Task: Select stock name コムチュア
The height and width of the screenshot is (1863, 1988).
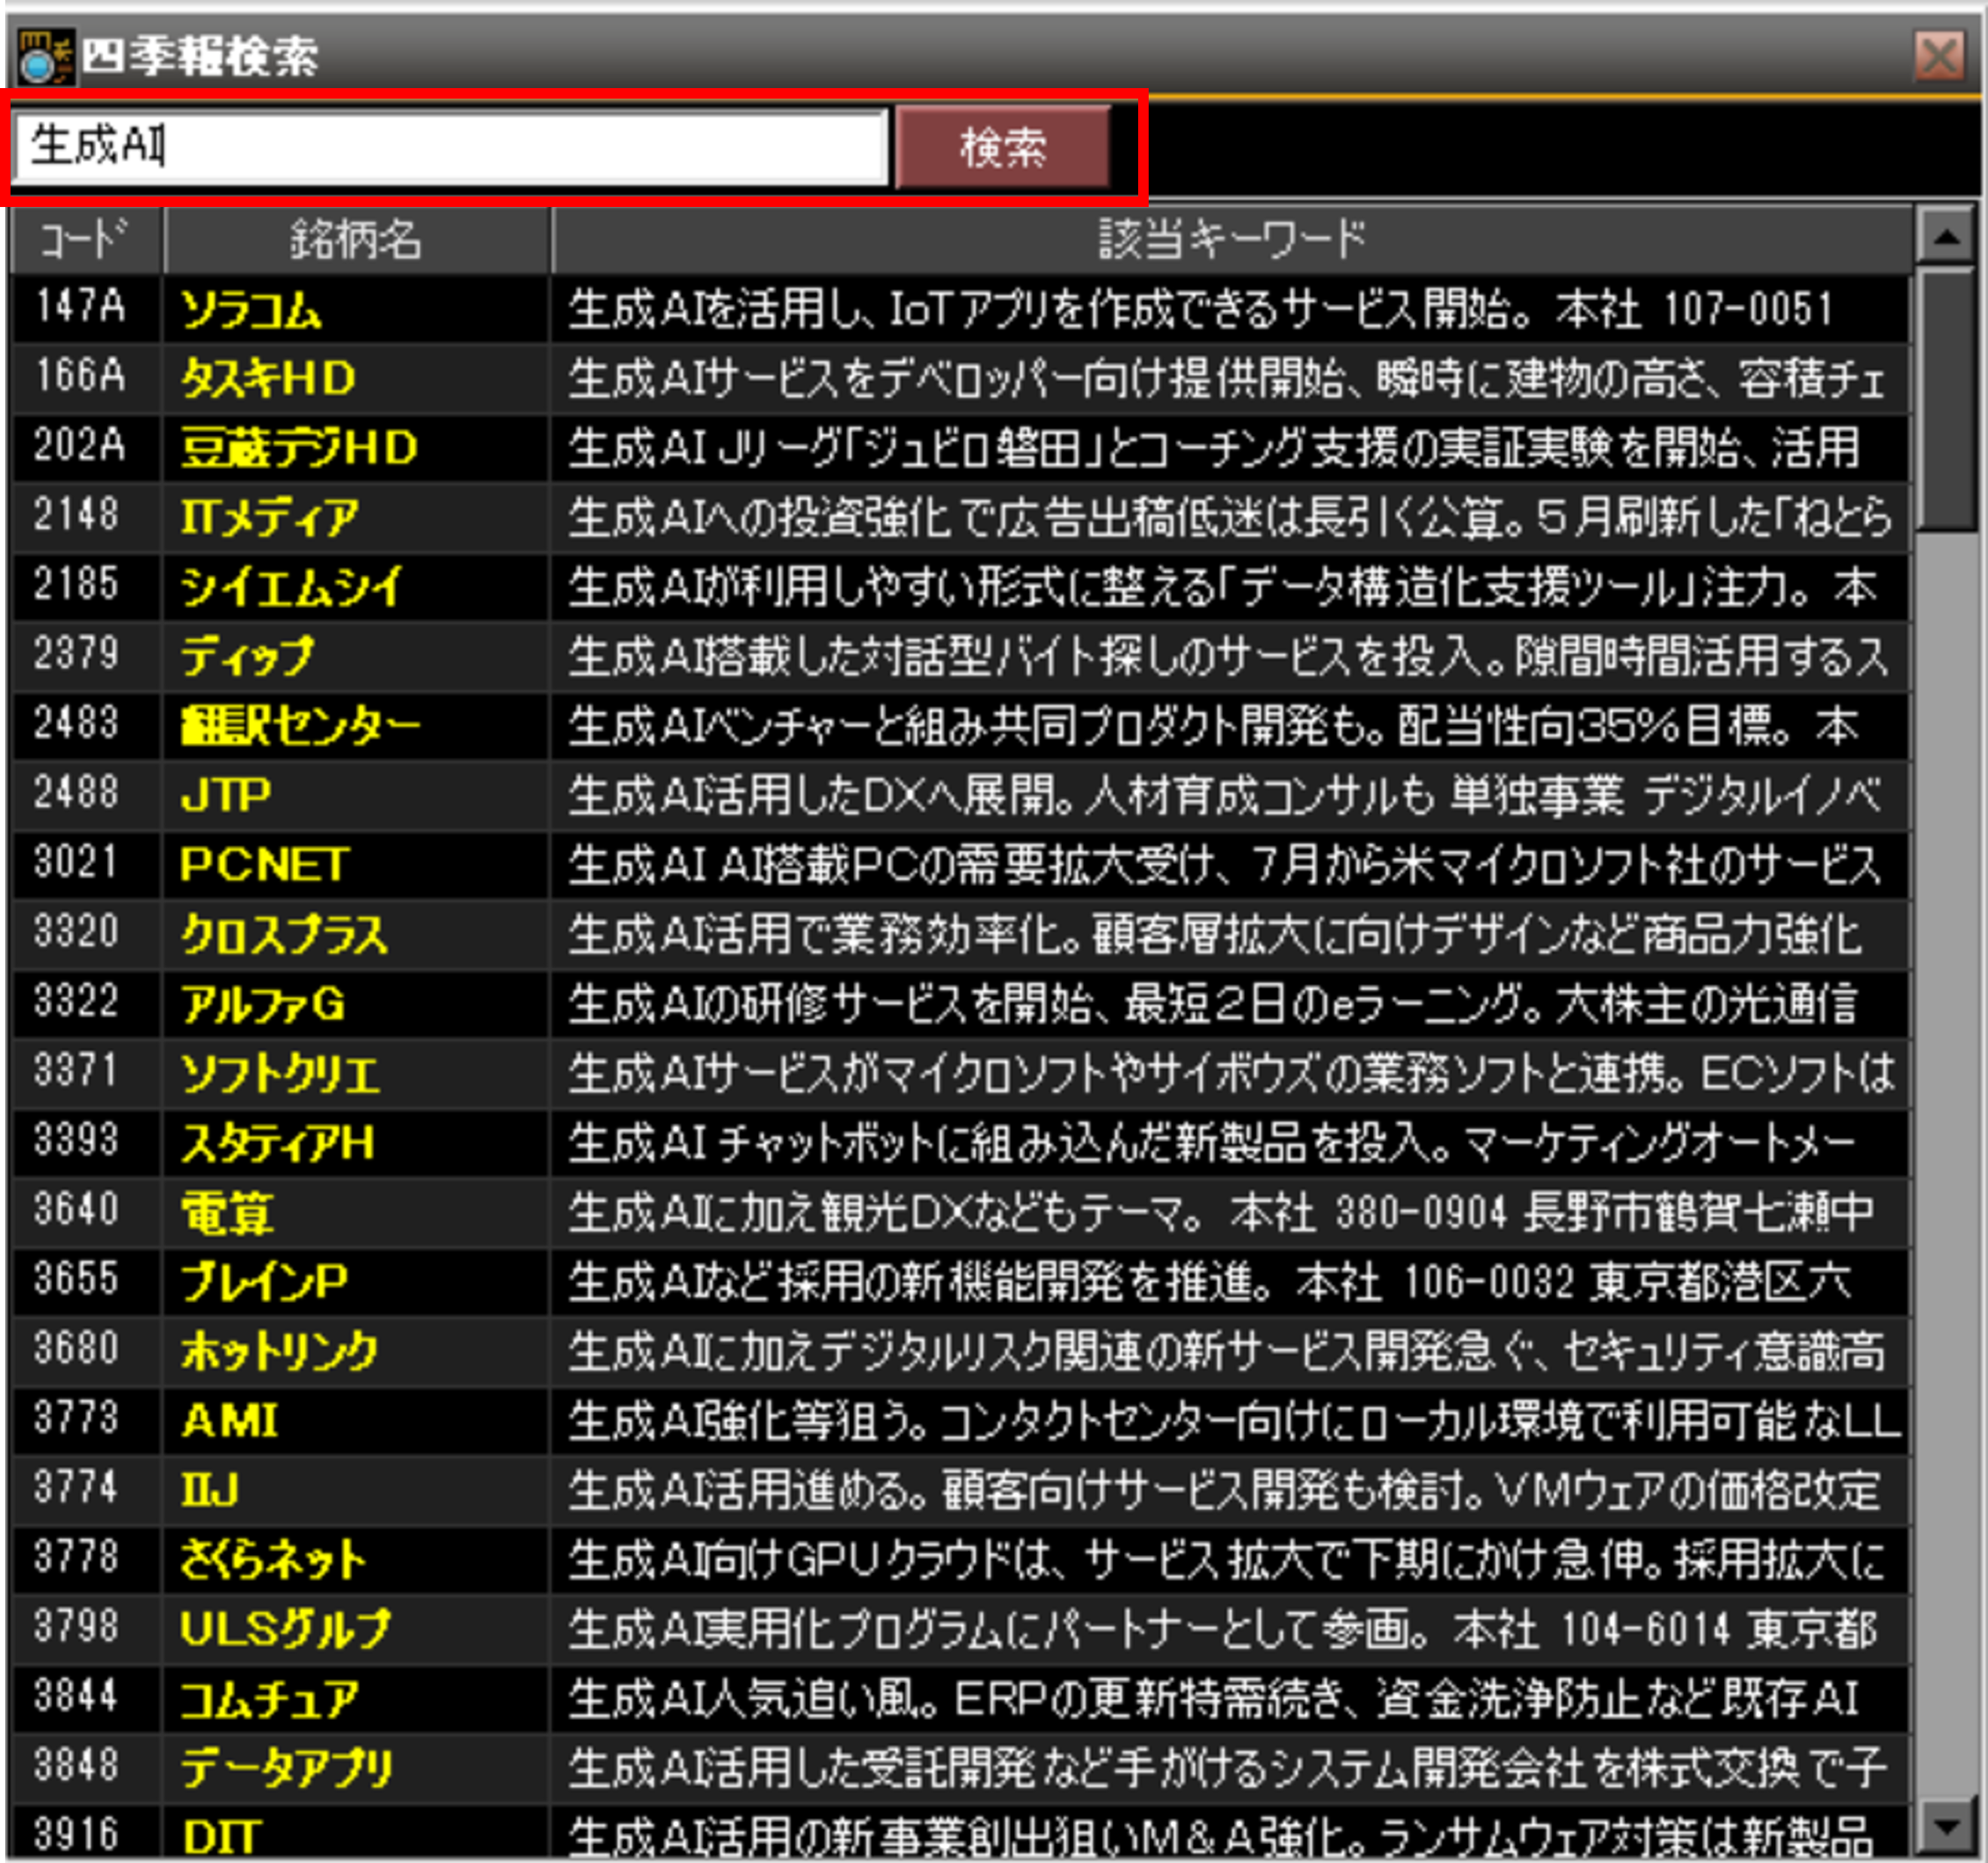Action: [x=269, y=1699]
